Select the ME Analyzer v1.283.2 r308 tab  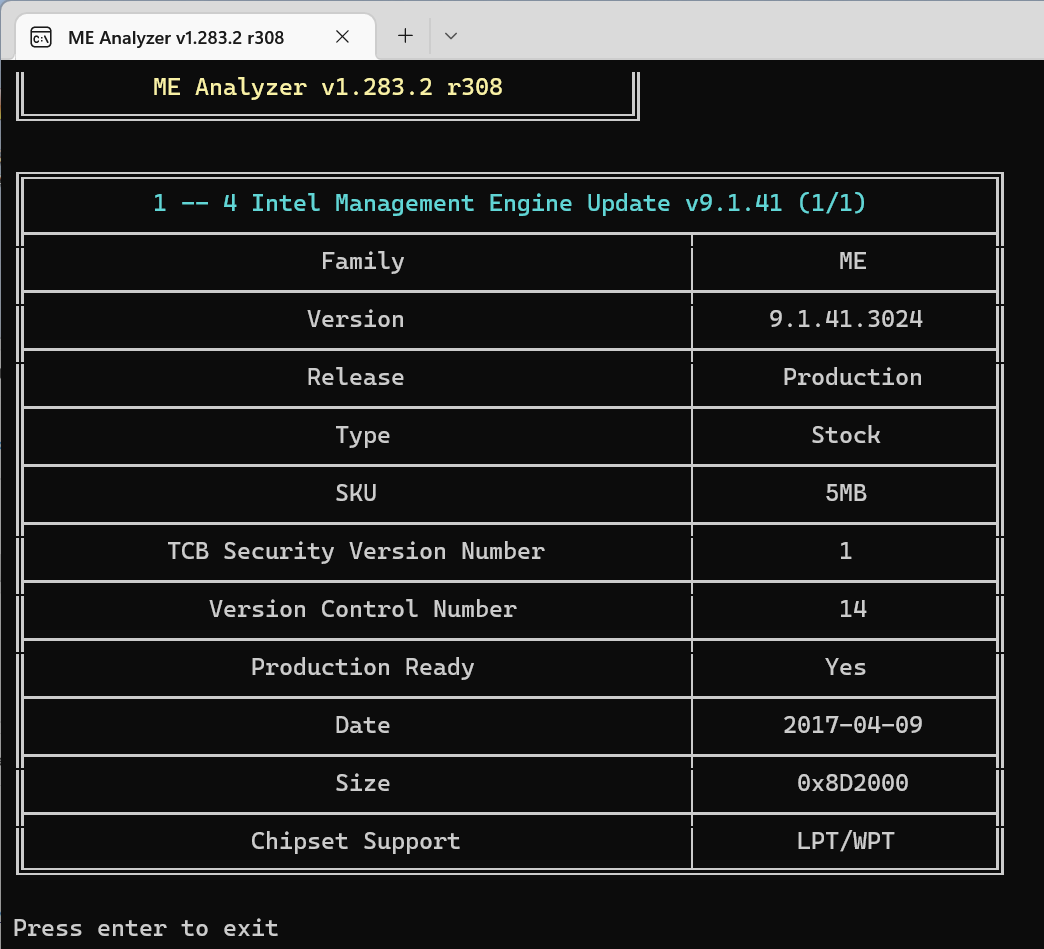(x=176, y=38)
